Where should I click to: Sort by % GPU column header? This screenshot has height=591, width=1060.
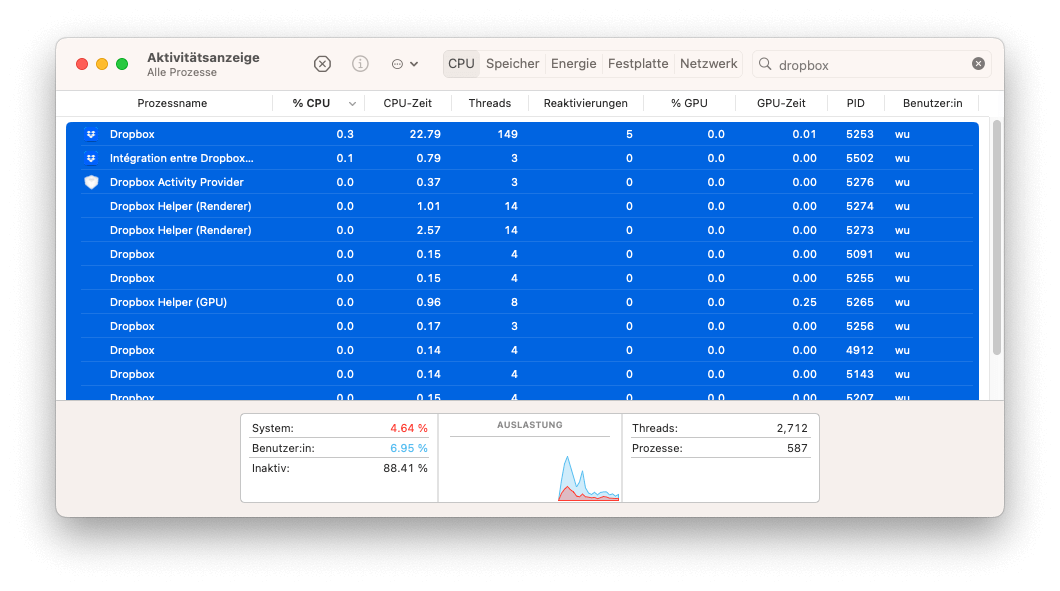click(x=689, y=103)
